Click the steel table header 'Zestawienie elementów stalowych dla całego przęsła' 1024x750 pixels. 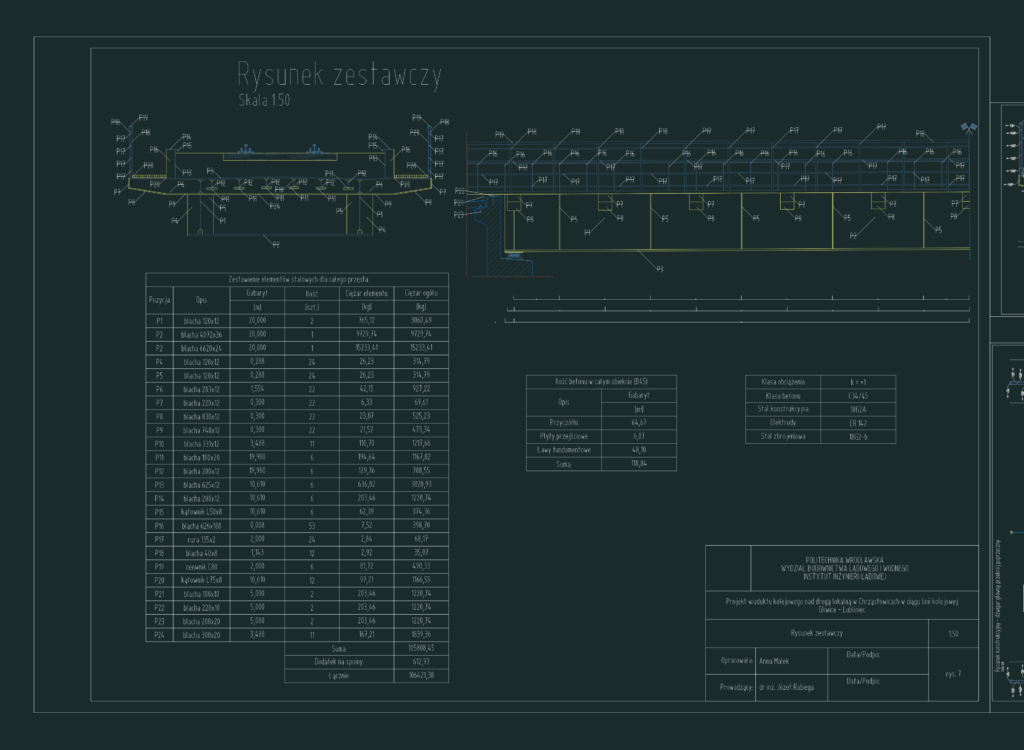(x=298, y=280)
